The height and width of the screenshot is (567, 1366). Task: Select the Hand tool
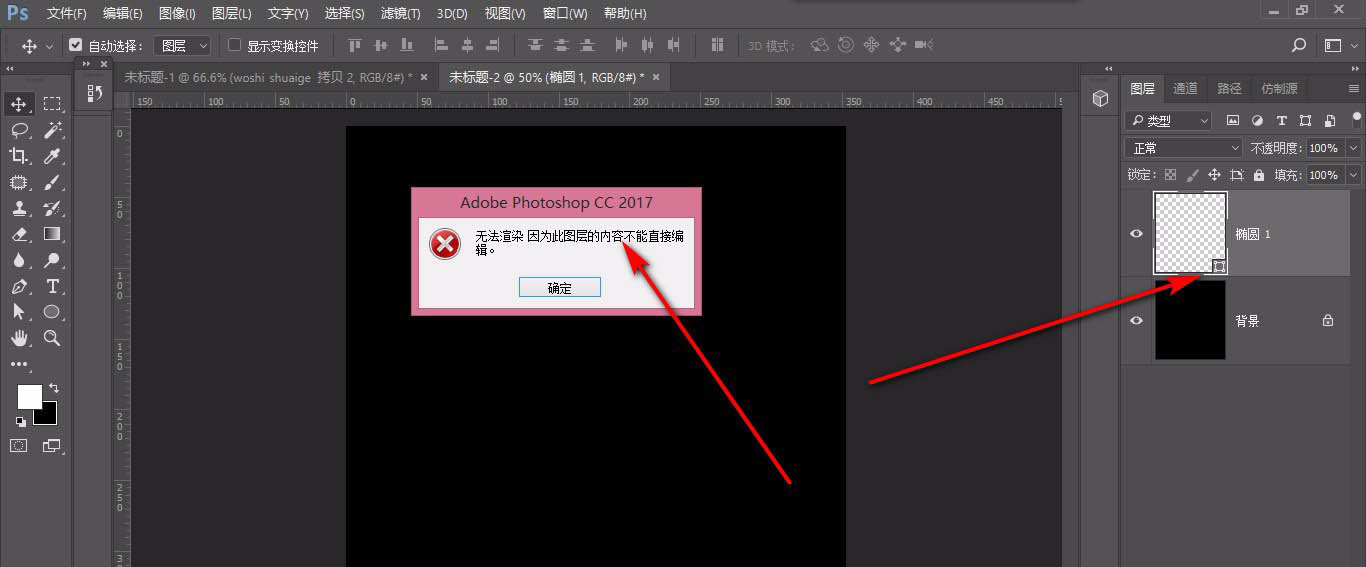pyautogui.click(x=19, y=338)
